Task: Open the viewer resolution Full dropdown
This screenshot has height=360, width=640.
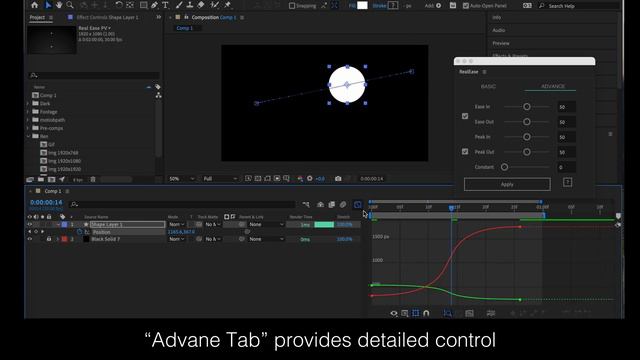Action: click(x=220, y=179)
